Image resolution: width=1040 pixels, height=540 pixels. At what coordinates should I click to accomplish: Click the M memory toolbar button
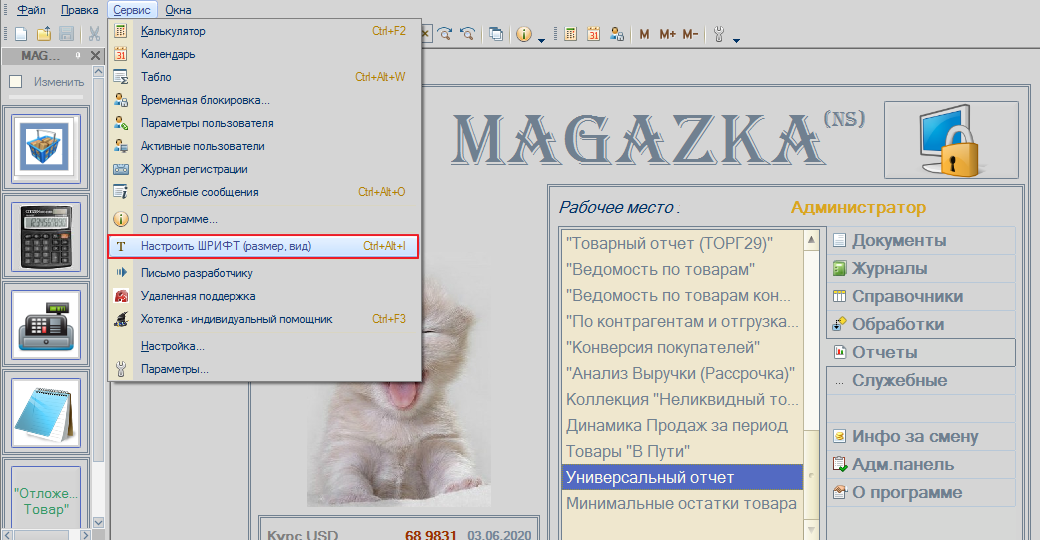point(644,34)
